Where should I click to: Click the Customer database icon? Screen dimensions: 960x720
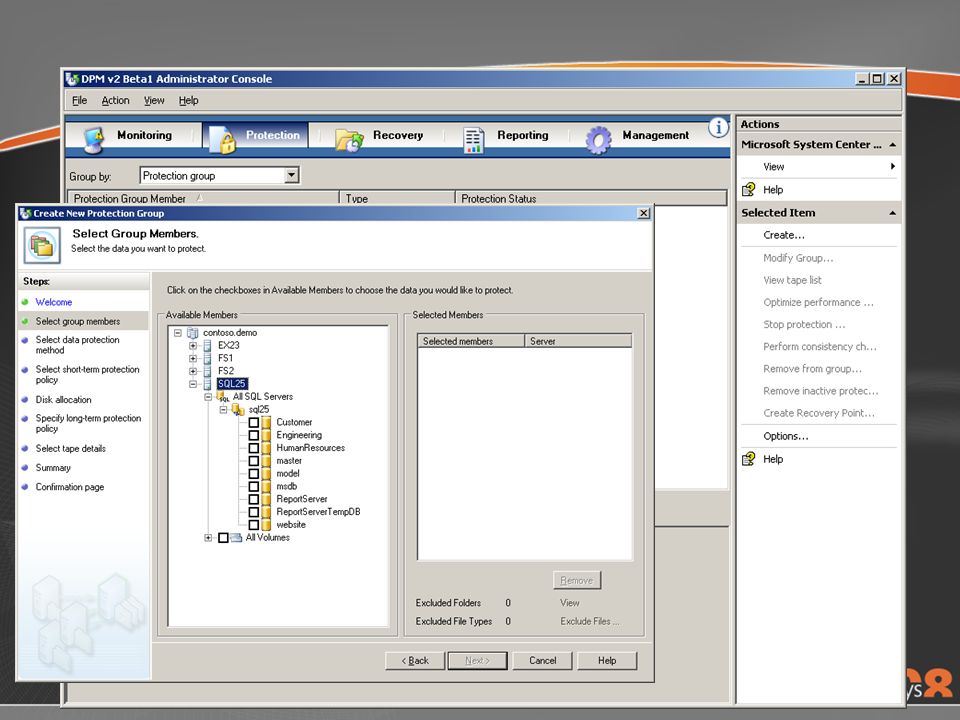(x=266, y=422)
